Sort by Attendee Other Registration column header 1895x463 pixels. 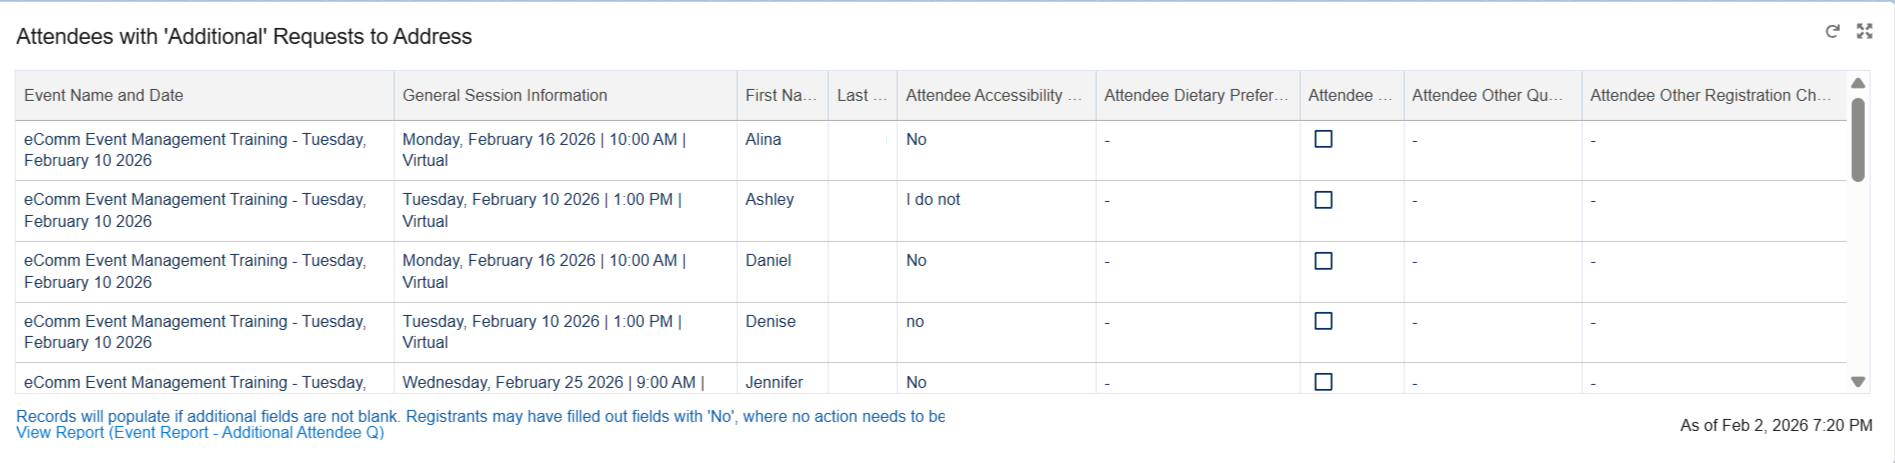tap(1710, 96)
